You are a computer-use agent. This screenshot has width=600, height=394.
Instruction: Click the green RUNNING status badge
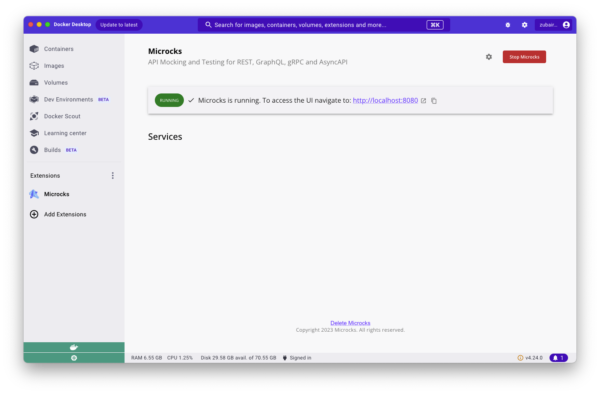click(169, 100)
